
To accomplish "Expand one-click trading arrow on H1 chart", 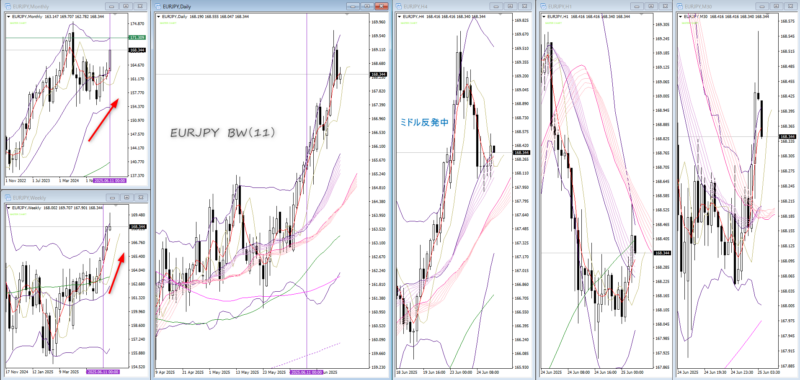I will tap(543, 16).
